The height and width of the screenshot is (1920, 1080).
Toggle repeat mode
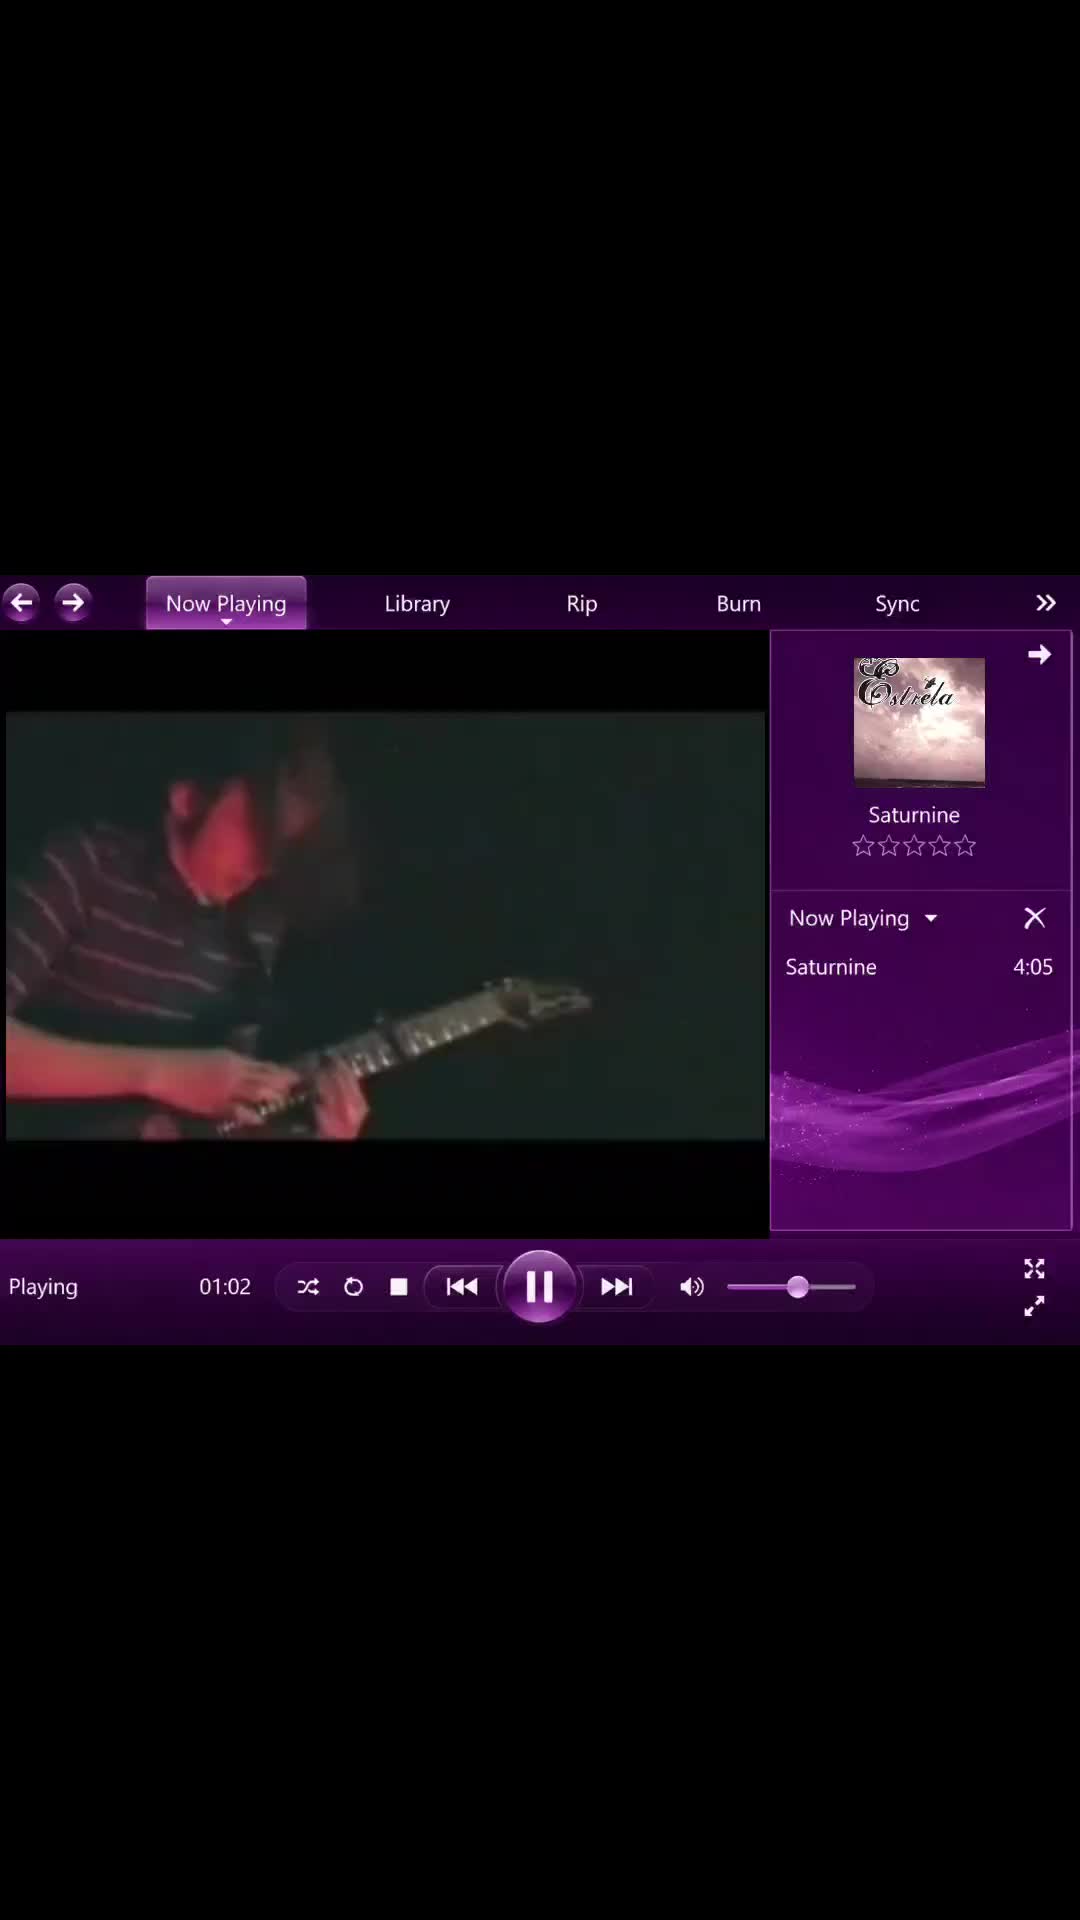[353, 1287]
